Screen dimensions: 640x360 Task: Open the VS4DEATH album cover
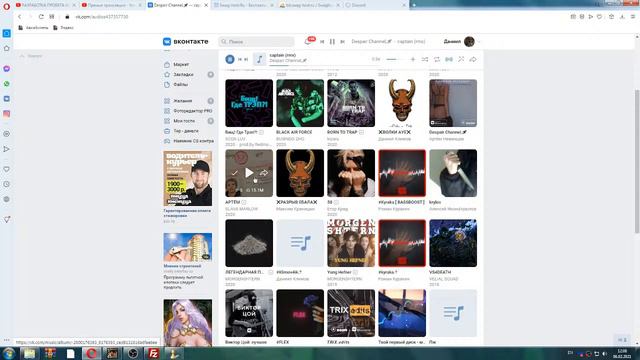(453, 243)
